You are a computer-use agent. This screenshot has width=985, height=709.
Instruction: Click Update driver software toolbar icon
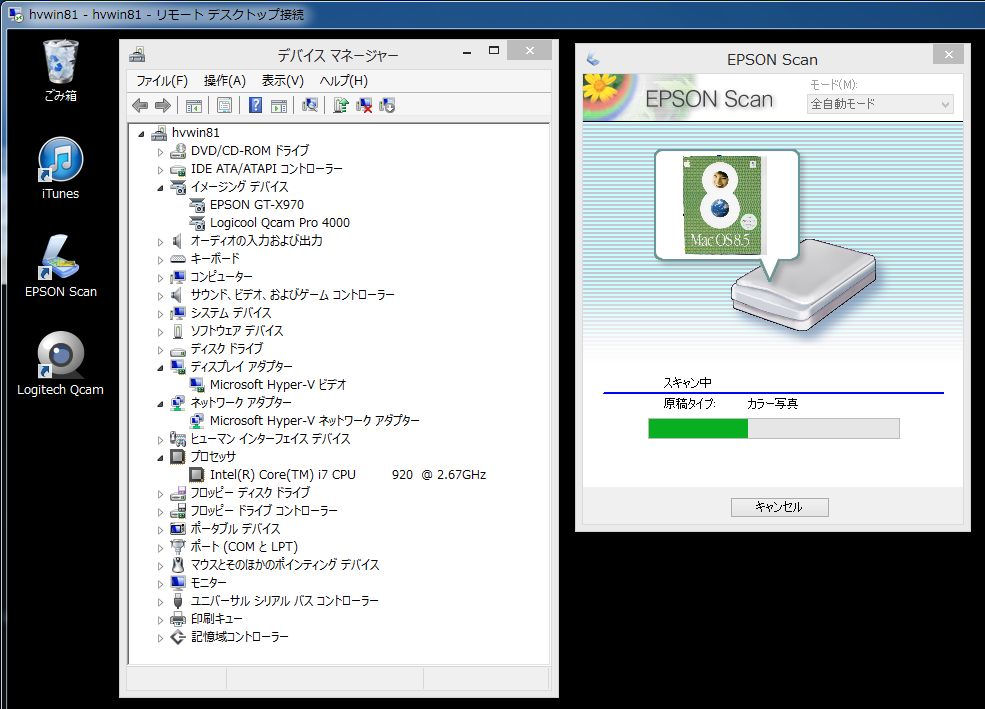tap(340, 105)
